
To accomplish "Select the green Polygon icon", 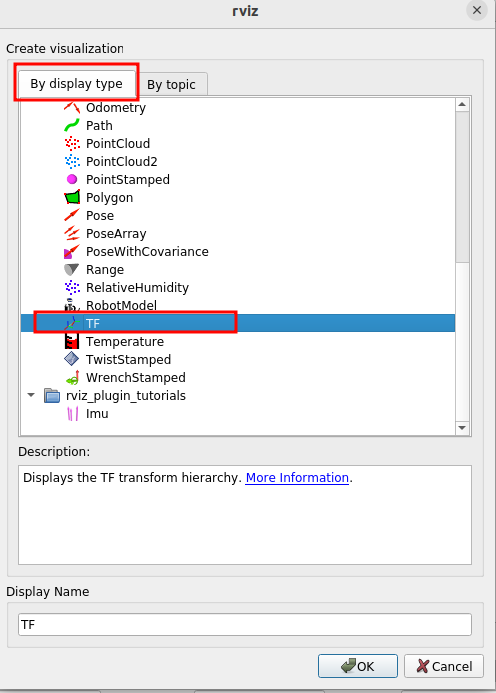I will pos(72,198).
